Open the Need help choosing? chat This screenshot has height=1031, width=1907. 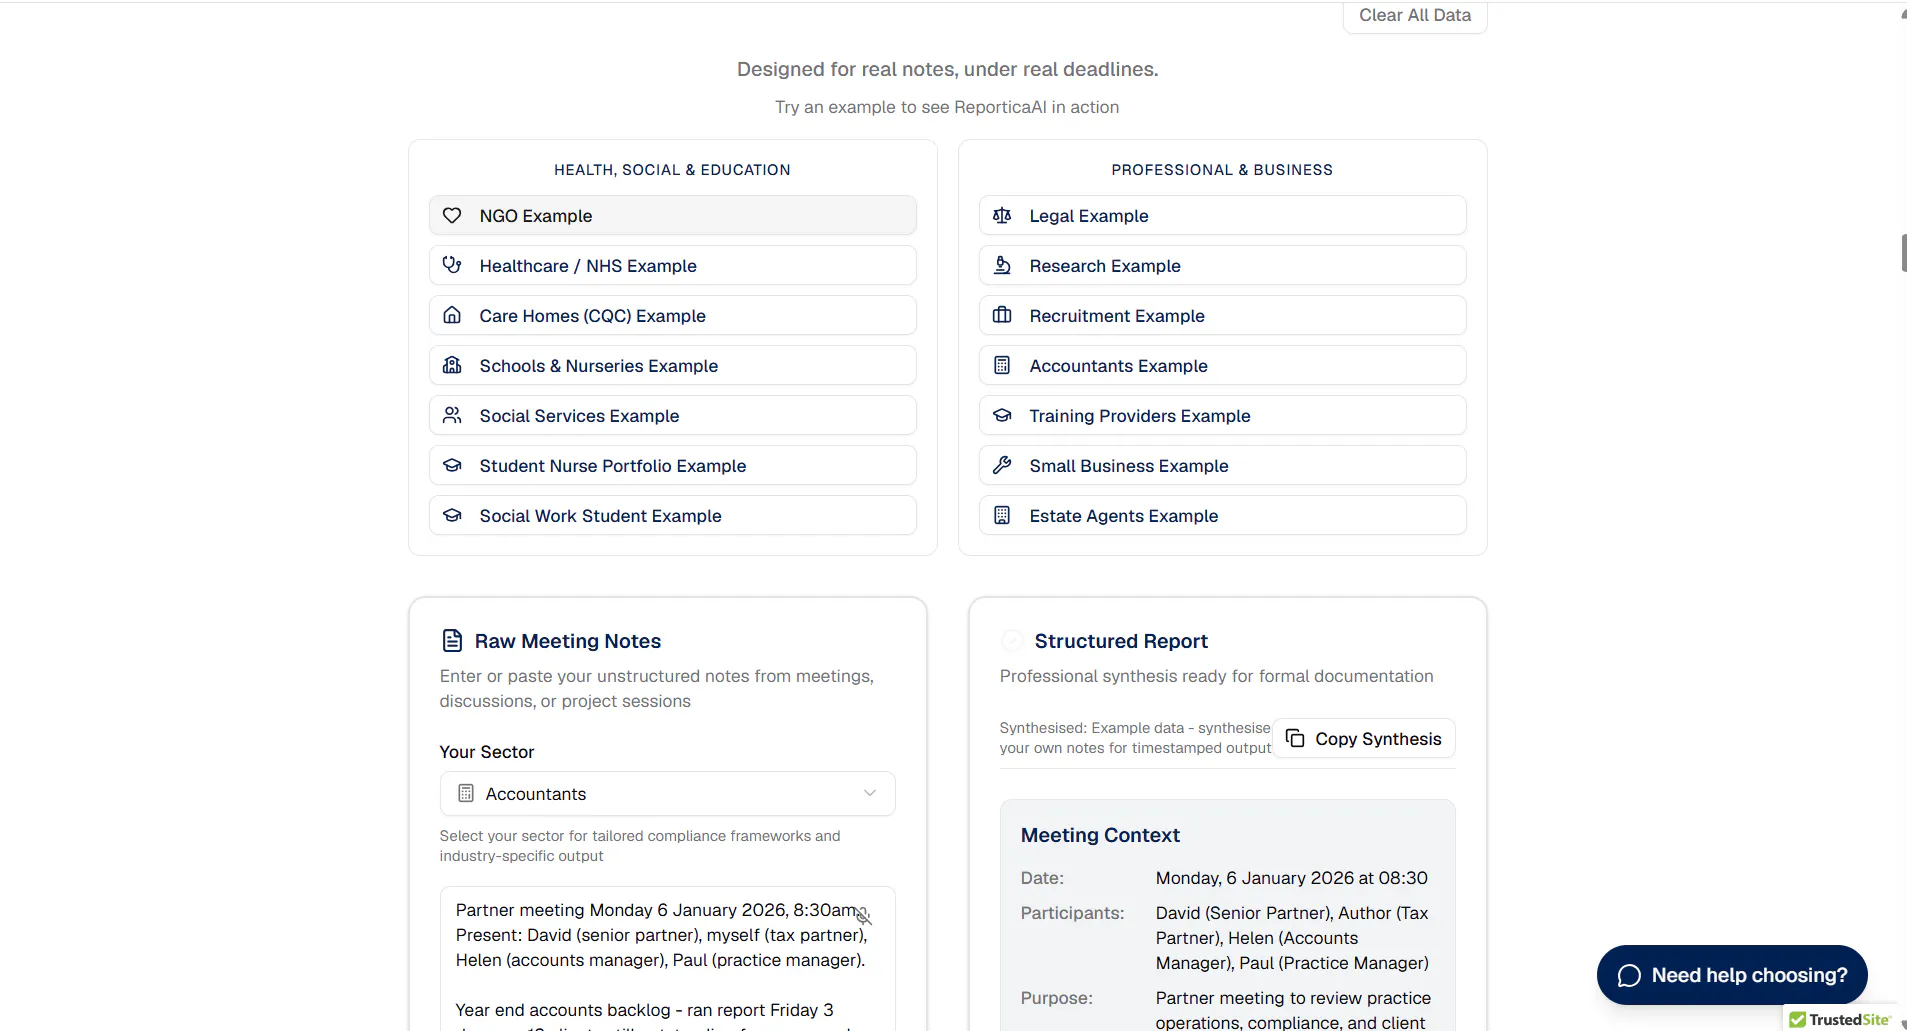pyautogui.click(x=1731, y=975)
